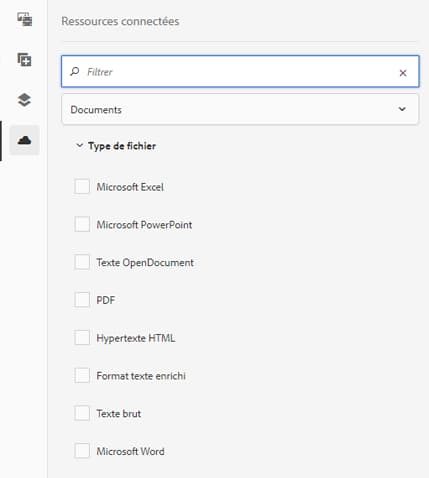Tick the PDF file type checkbox
Viewport: 429px width, 478px height.
point(82,300)
